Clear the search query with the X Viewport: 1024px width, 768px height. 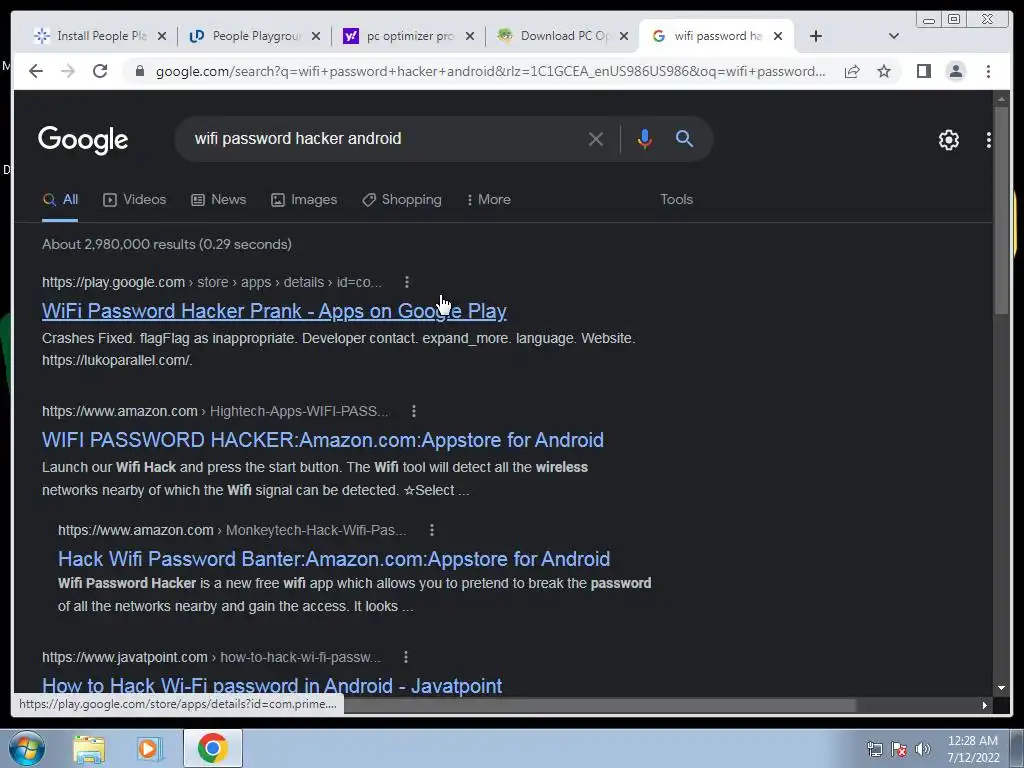pos(596,139)
